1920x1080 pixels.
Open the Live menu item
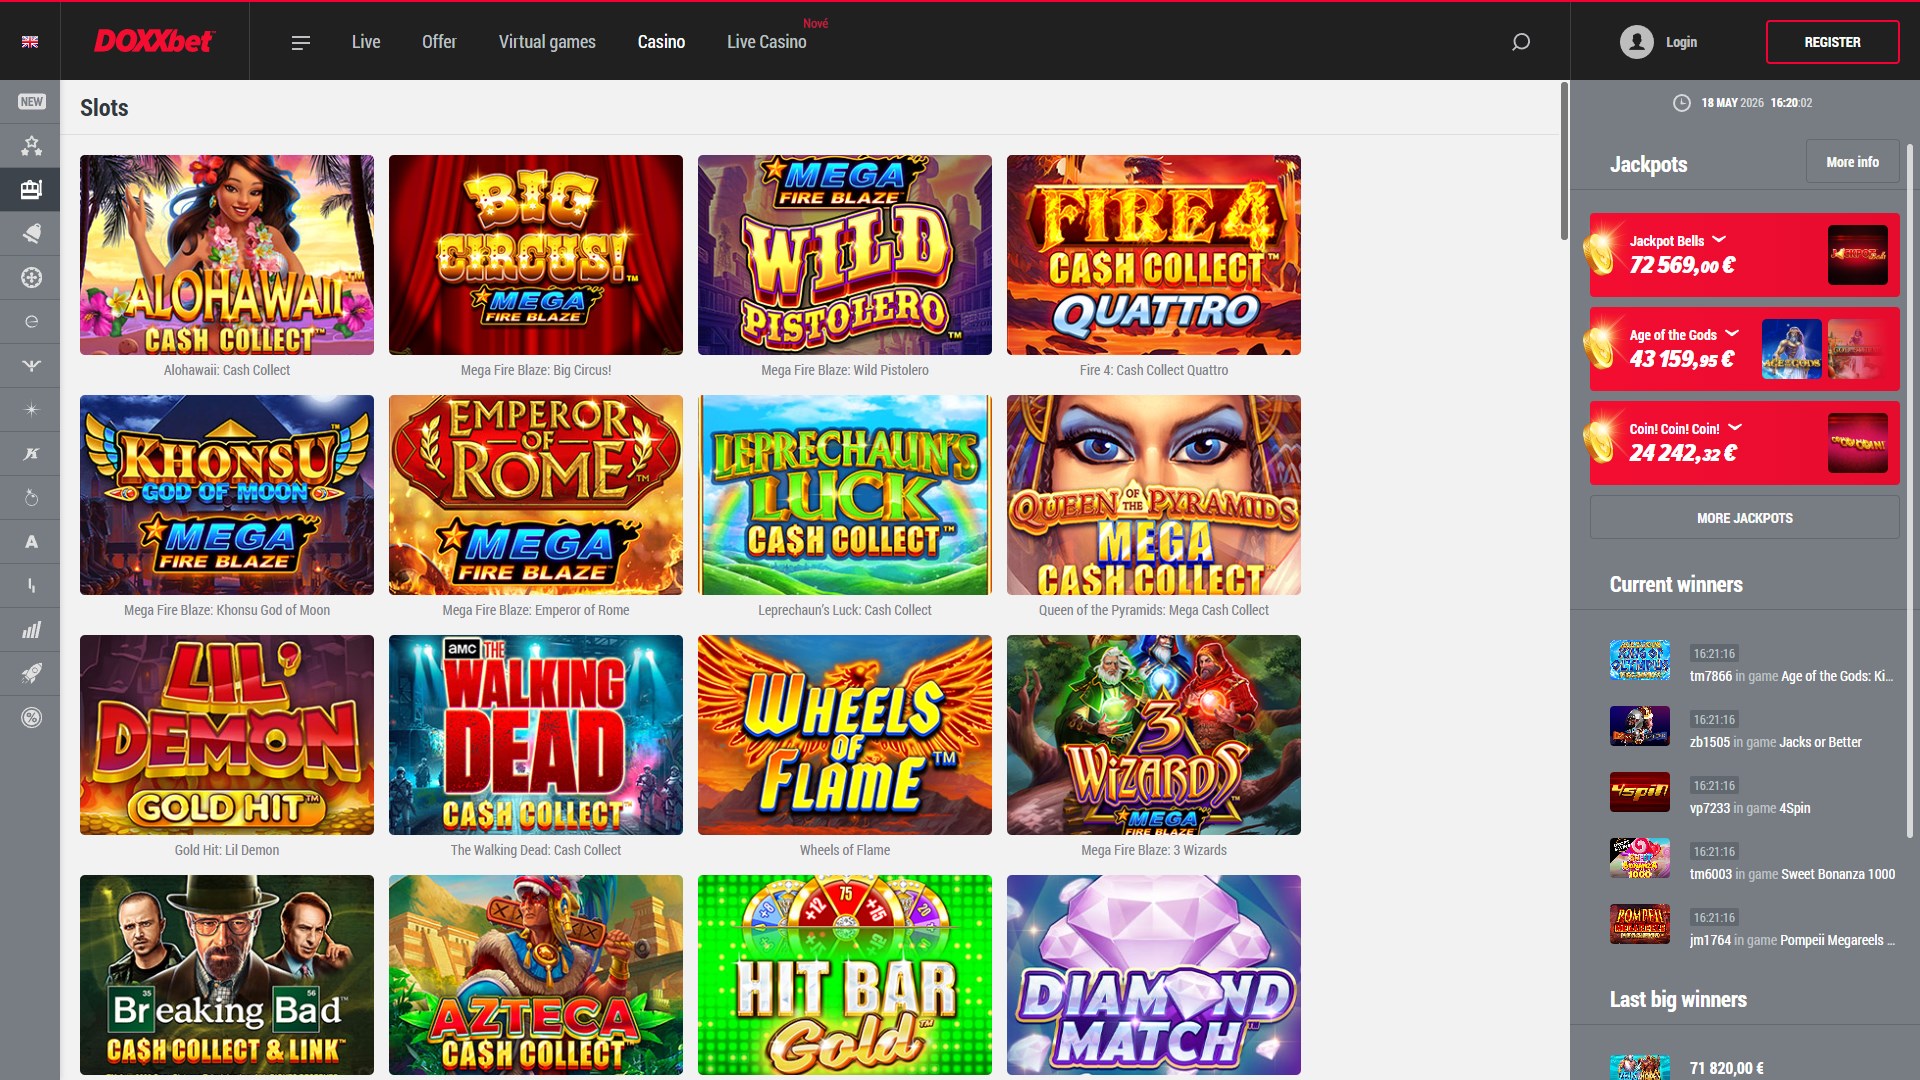point(366,42)
